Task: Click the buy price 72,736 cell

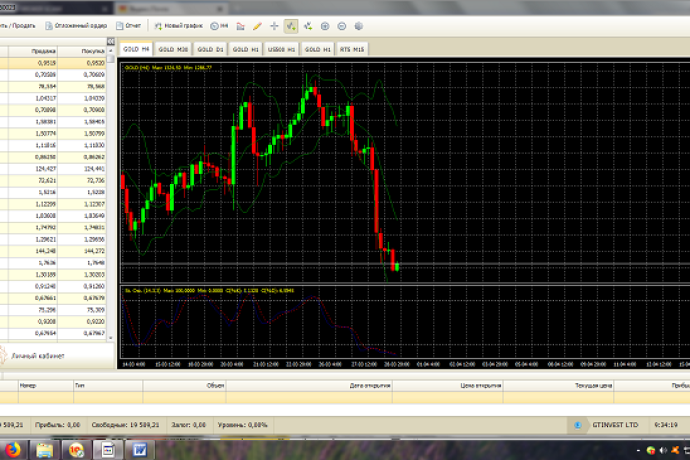Action: coord(82,180)
